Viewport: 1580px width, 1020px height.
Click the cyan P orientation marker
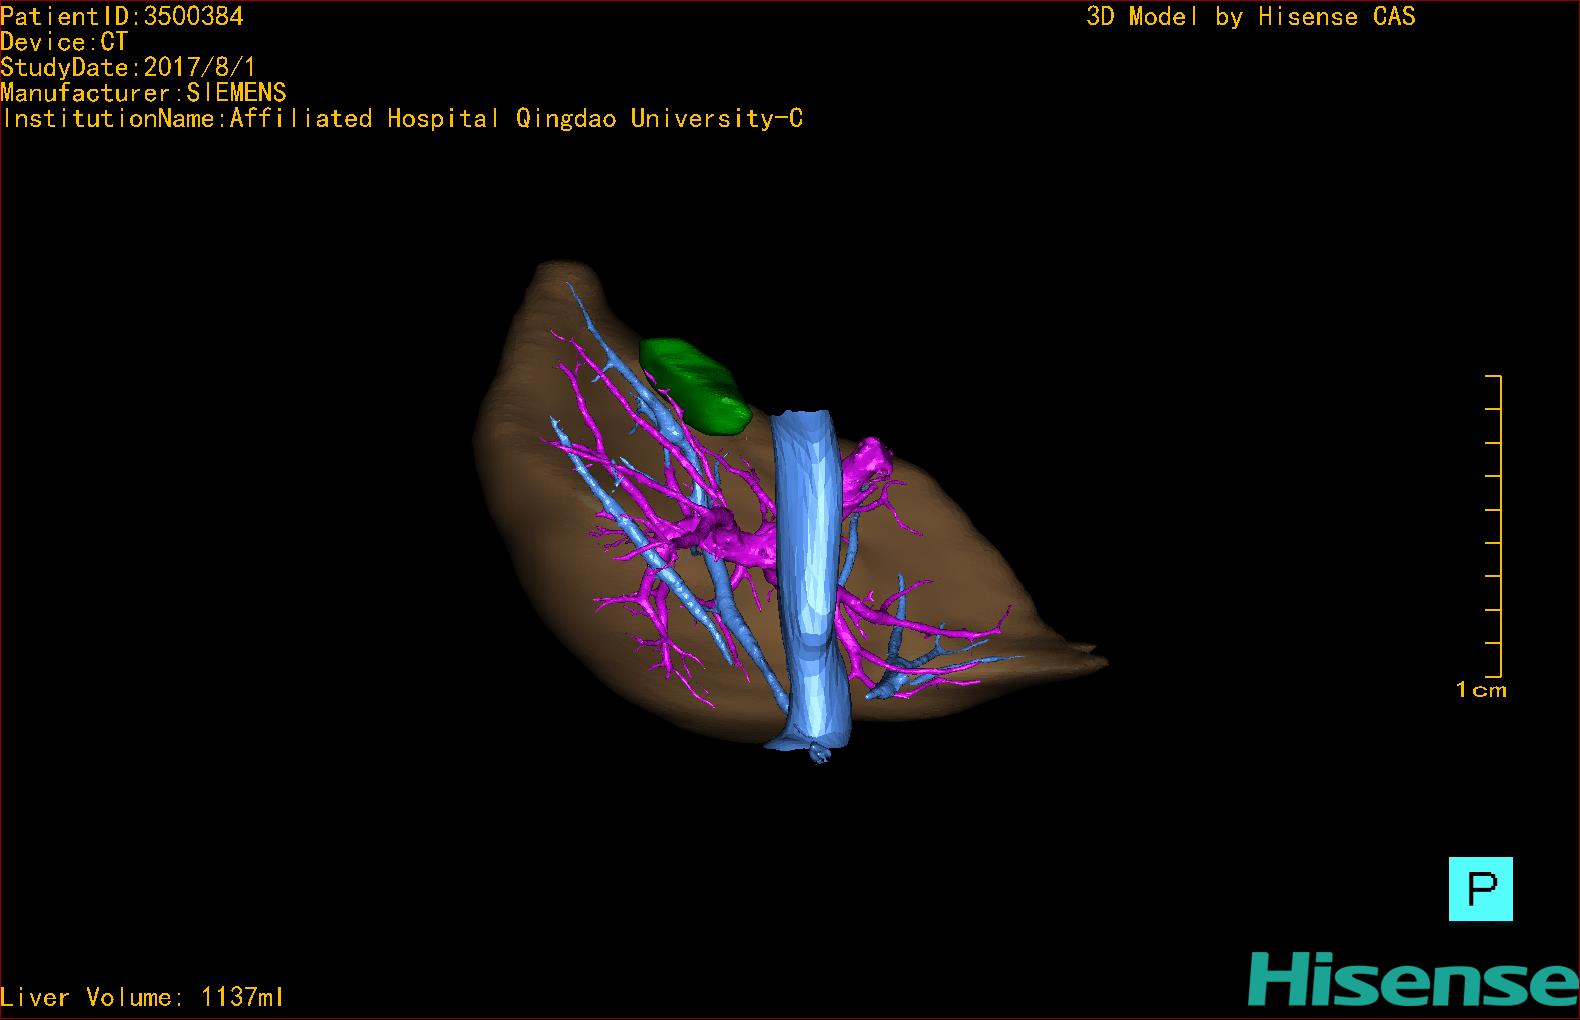coord(1480,888)
